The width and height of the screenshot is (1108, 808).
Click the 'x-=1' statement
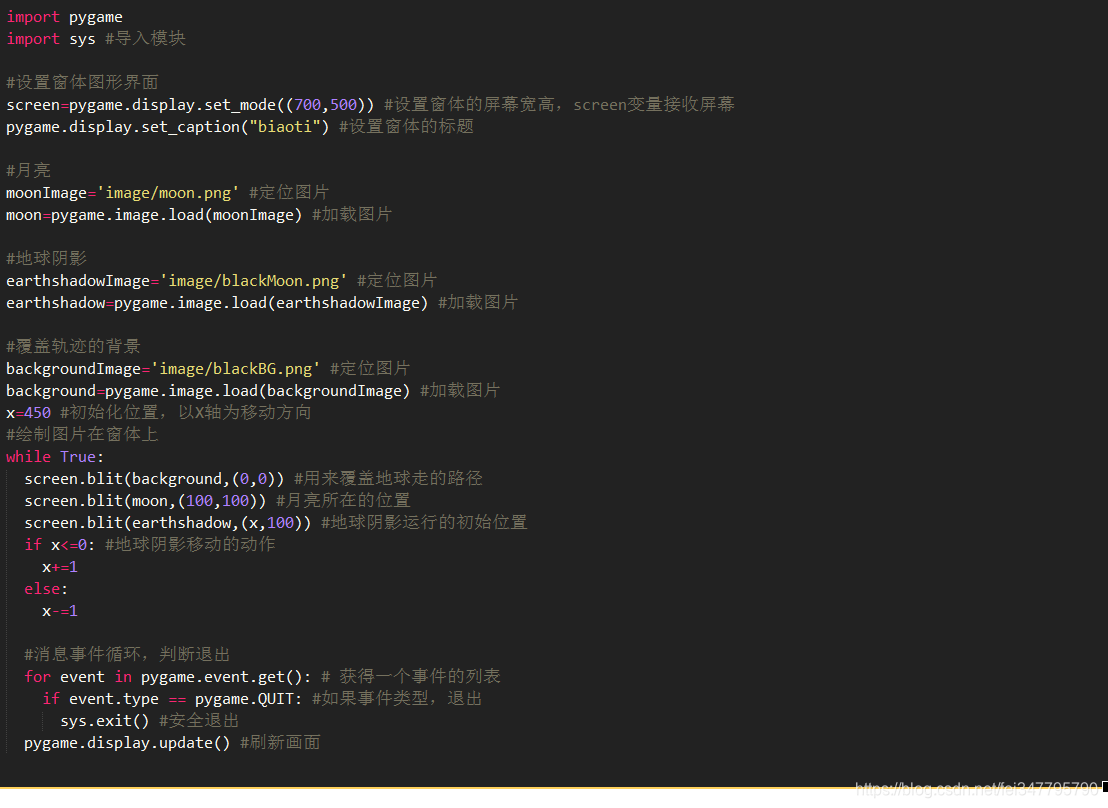[x=60, y=611]
